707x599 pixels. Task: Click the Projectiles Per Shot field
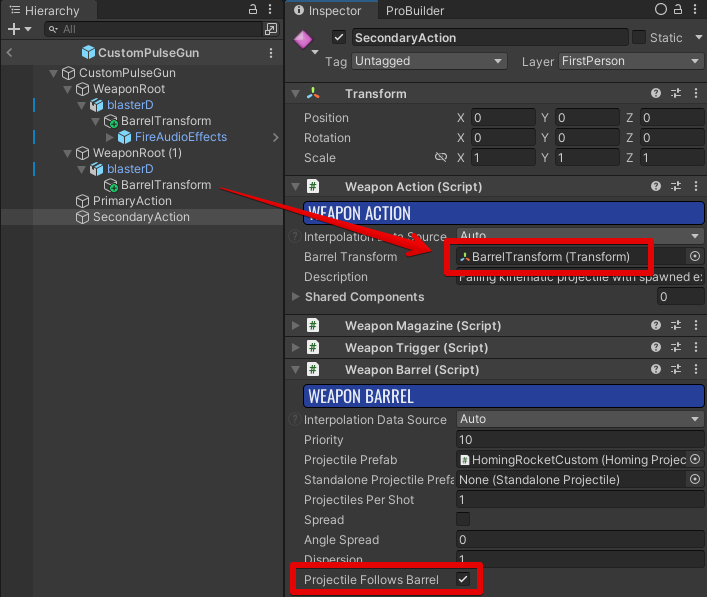coord(580,499)
